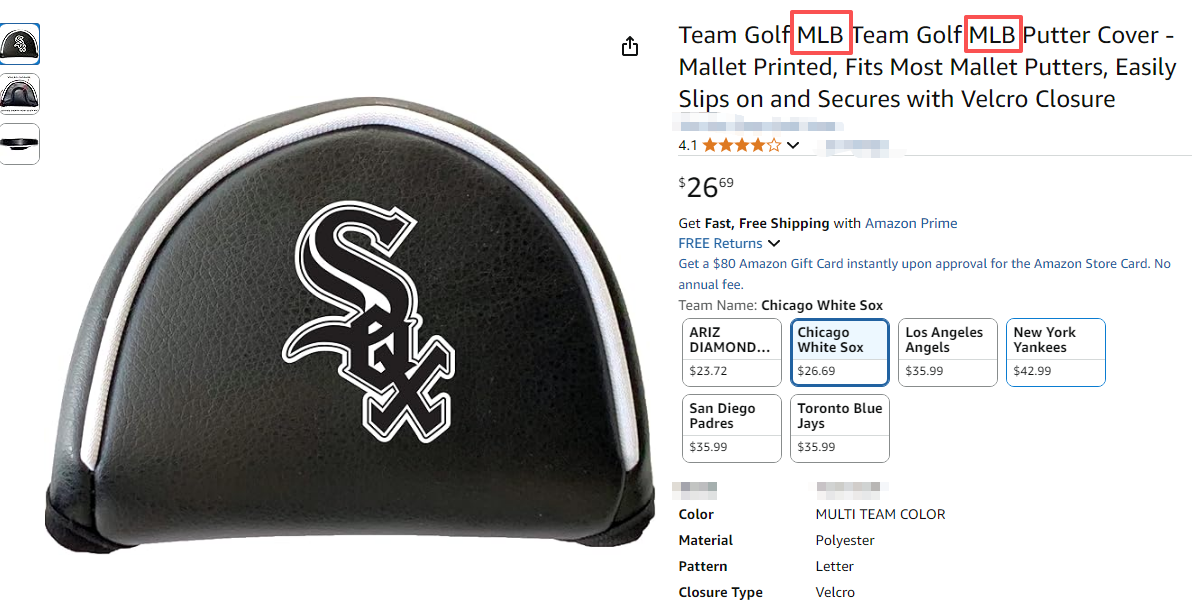Choose the Chicago White Sox team option
The width and height of the screenshot is (1193, 610).
tap(839, 352)
